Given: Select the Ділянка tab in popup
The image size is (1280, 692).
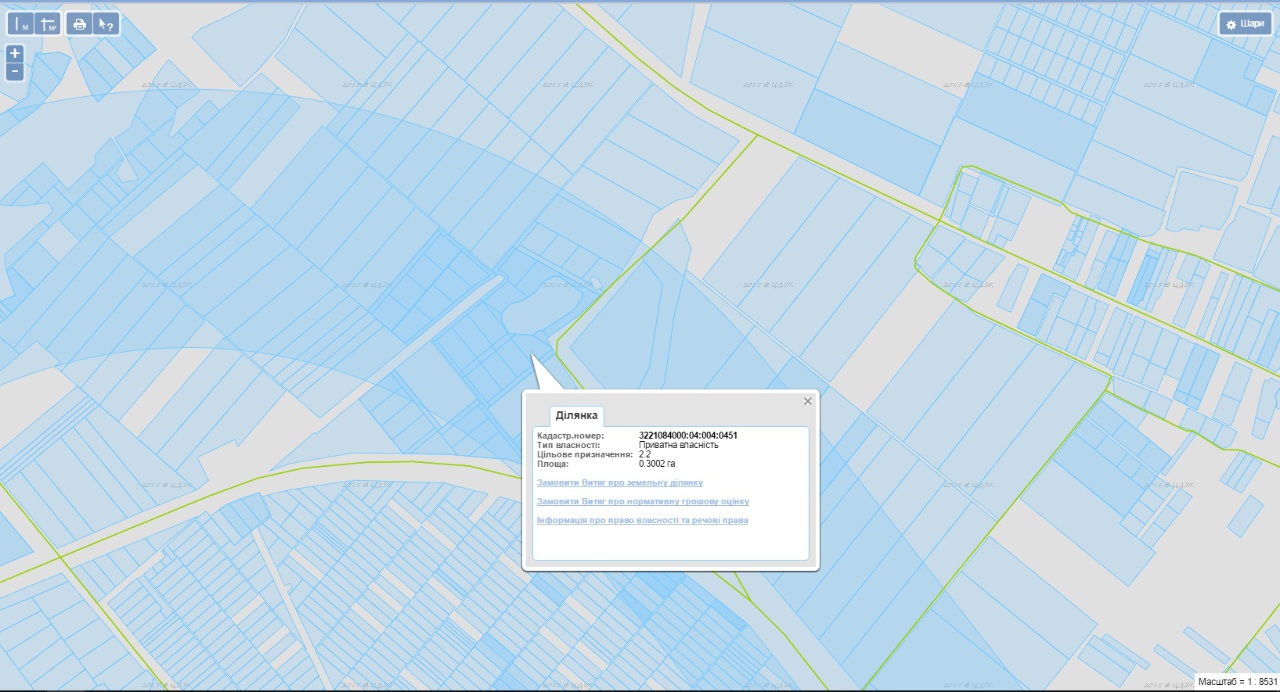Looking at the screenshot, I should click(577, 415).
